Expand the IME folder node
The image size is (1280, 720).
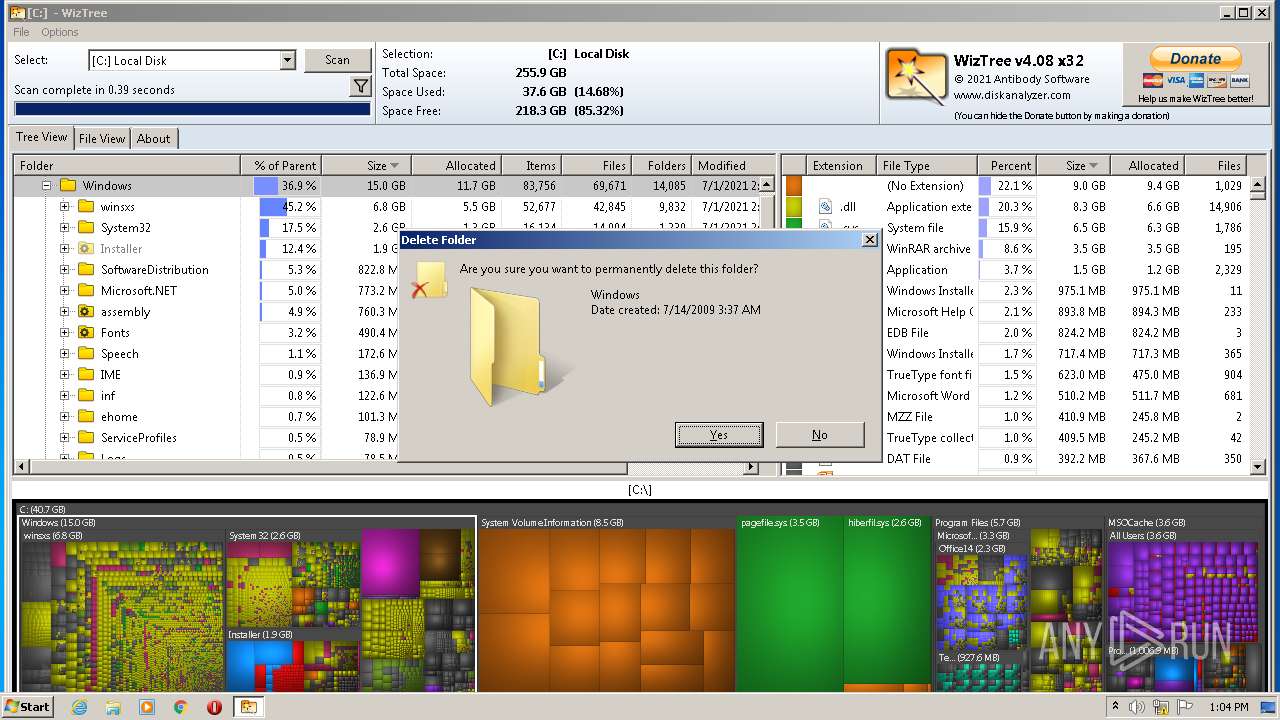64,375
